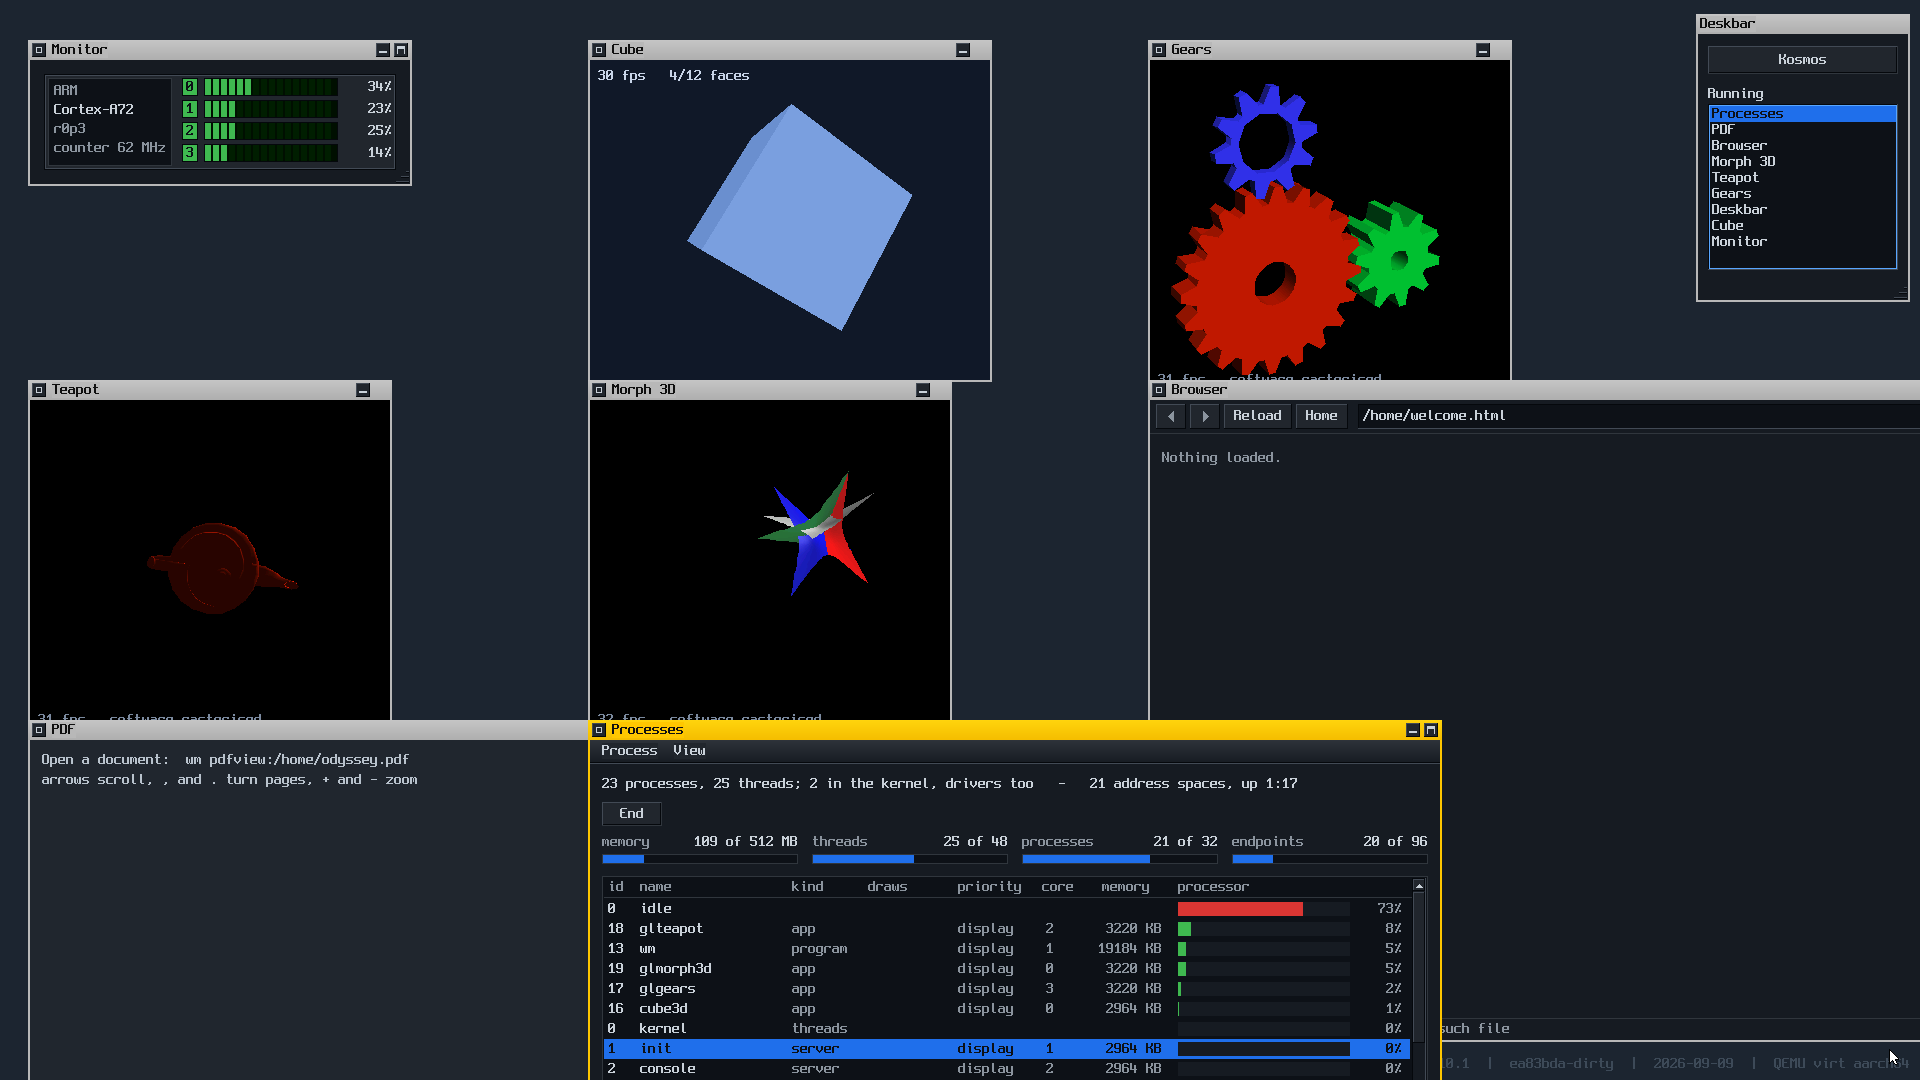Click the Processes list scrollbar thumb
The height and width of the screenshot is (1080, 1920).
pyautogui.click(x=1419, y=970)
